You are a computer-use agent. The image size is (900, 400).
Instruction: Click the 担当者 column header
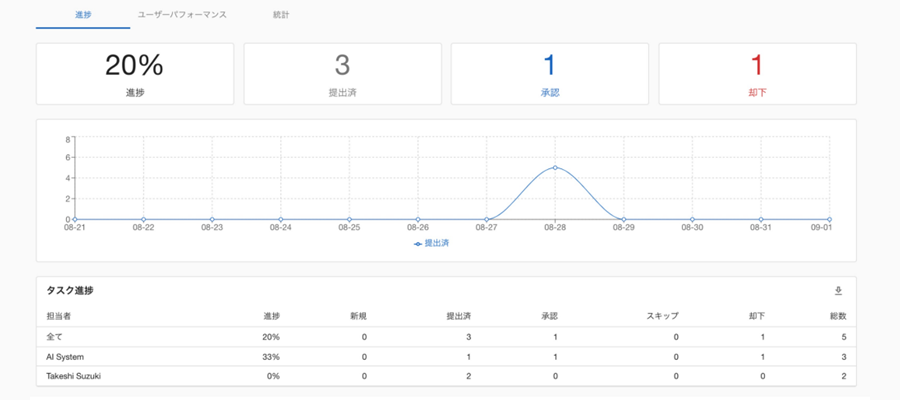pos(60,316)
